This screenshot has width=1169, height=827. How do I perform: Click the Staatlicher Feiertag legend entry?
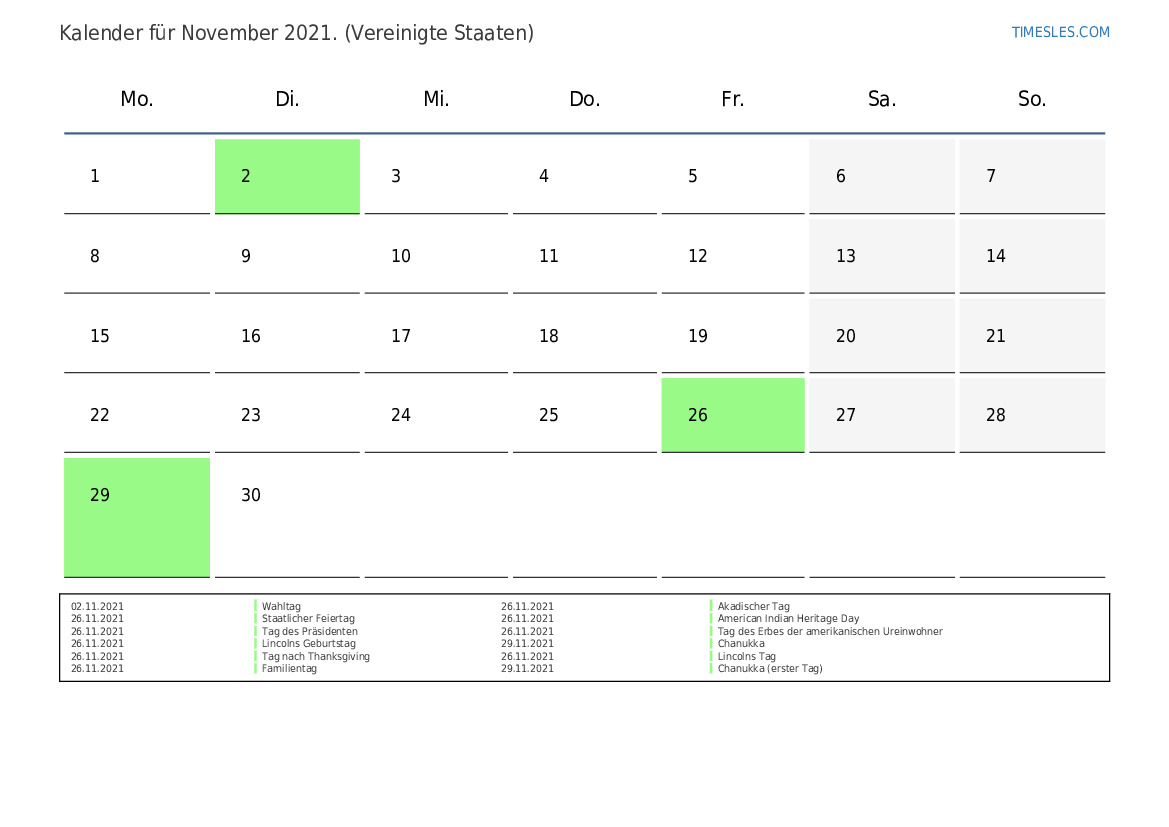(308, 619)
